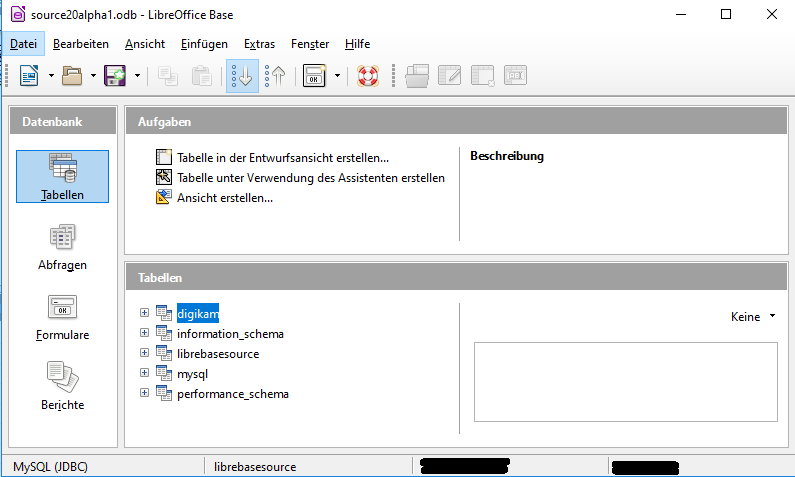795x477 pixels.
Task: Click the Delete table toolbar icon
Action: coord(482,76)
